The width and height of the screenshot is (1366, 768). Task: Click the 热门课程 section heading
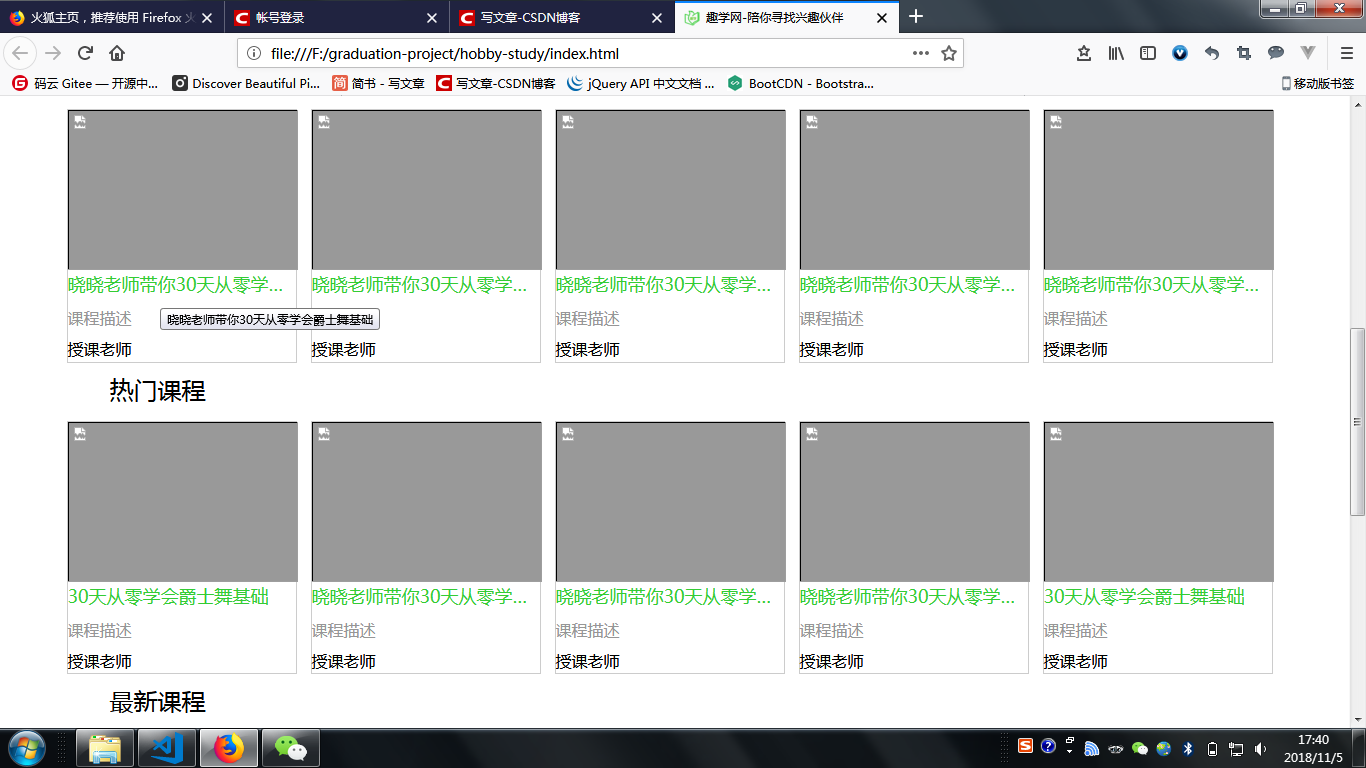point(157,392)
